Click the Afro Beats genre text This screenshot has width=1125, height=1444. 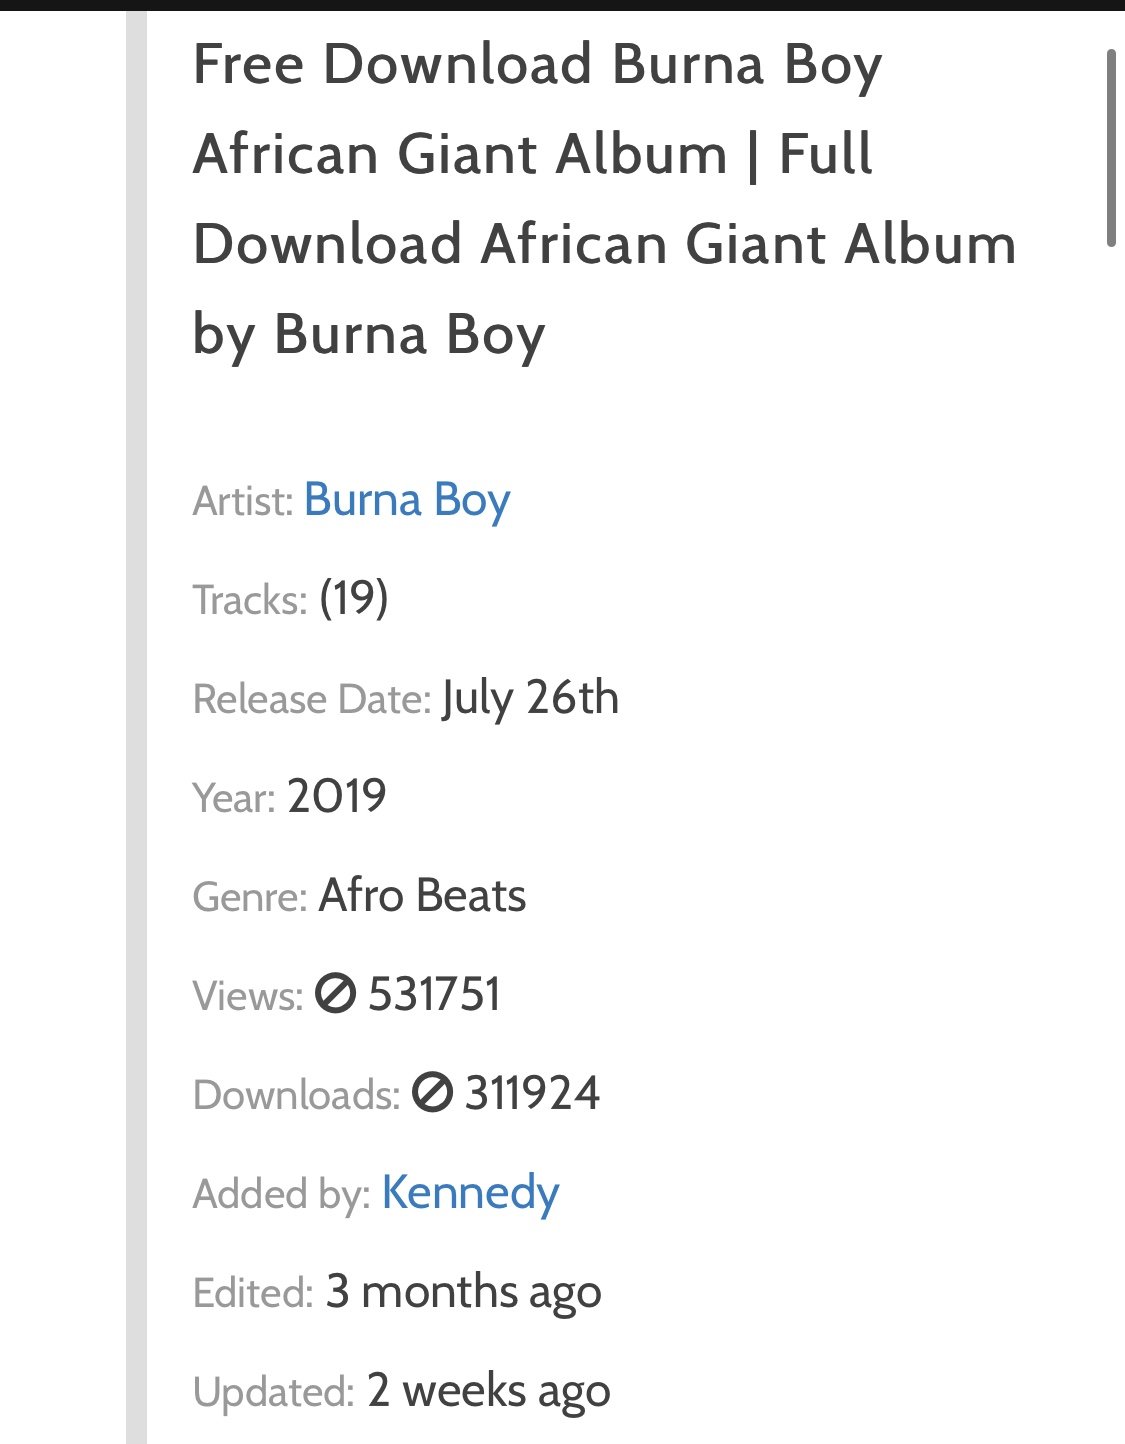(422, 895)
